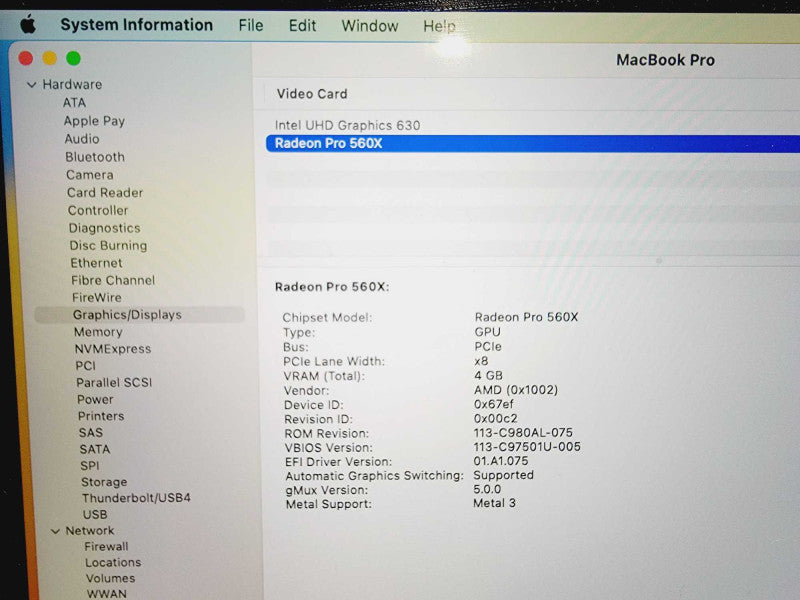
Task: Select Printers in the sidebar
Action: click(x=101, y=416)
